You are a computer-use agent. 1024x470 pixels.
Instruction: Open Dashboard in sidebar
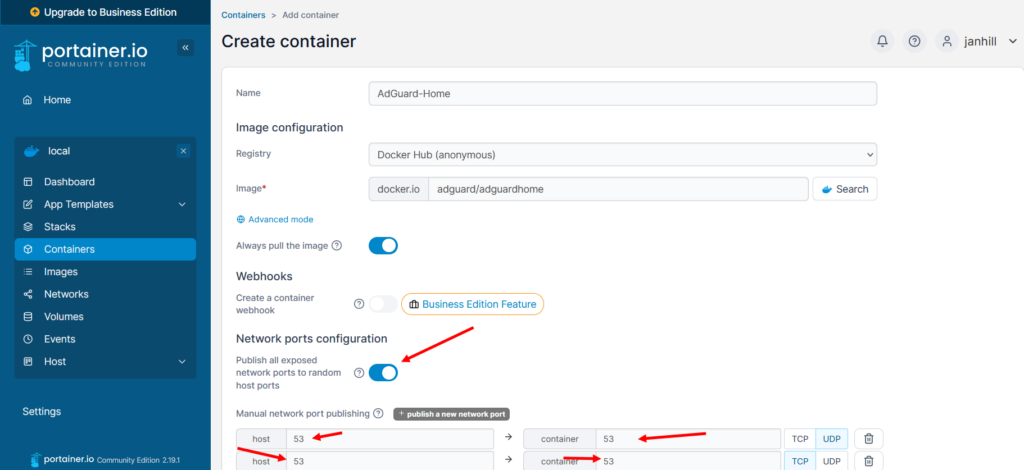pyautogui.click(x=105, y=181)
